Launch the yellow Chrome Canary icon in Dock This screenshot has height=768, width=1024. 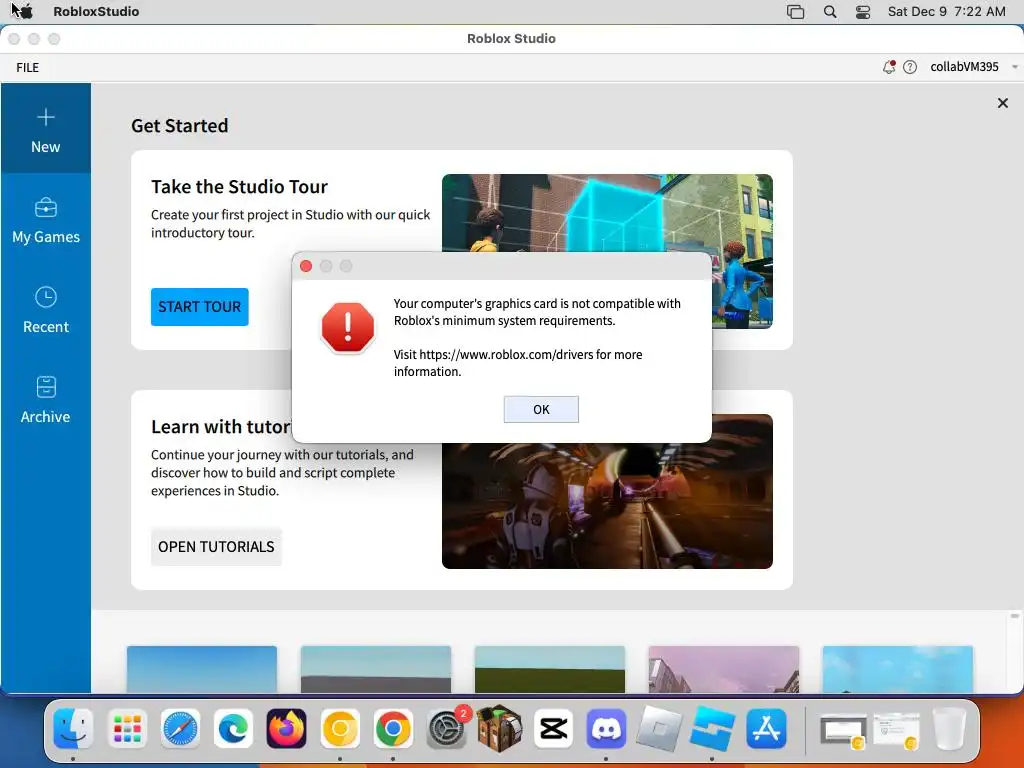(340, 728)
